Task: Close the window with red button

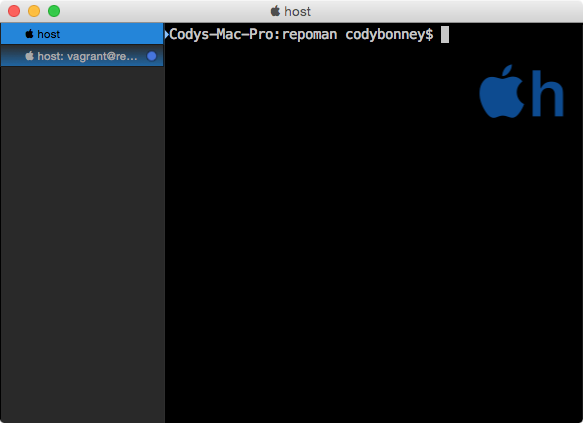Action: [x=14, y=11]
